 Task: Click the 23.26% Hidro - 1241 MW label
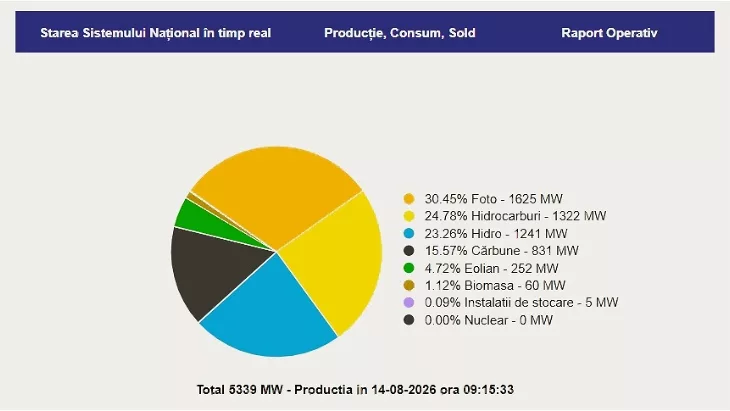point(496,234)
